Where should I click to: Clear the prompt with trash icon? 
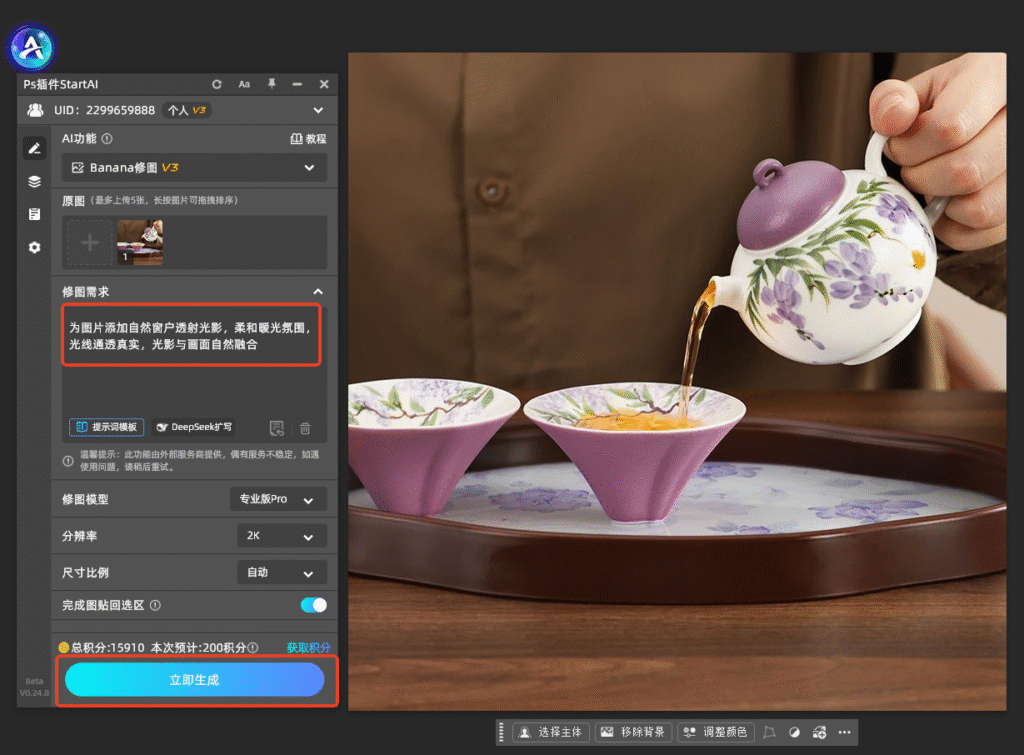305,428
